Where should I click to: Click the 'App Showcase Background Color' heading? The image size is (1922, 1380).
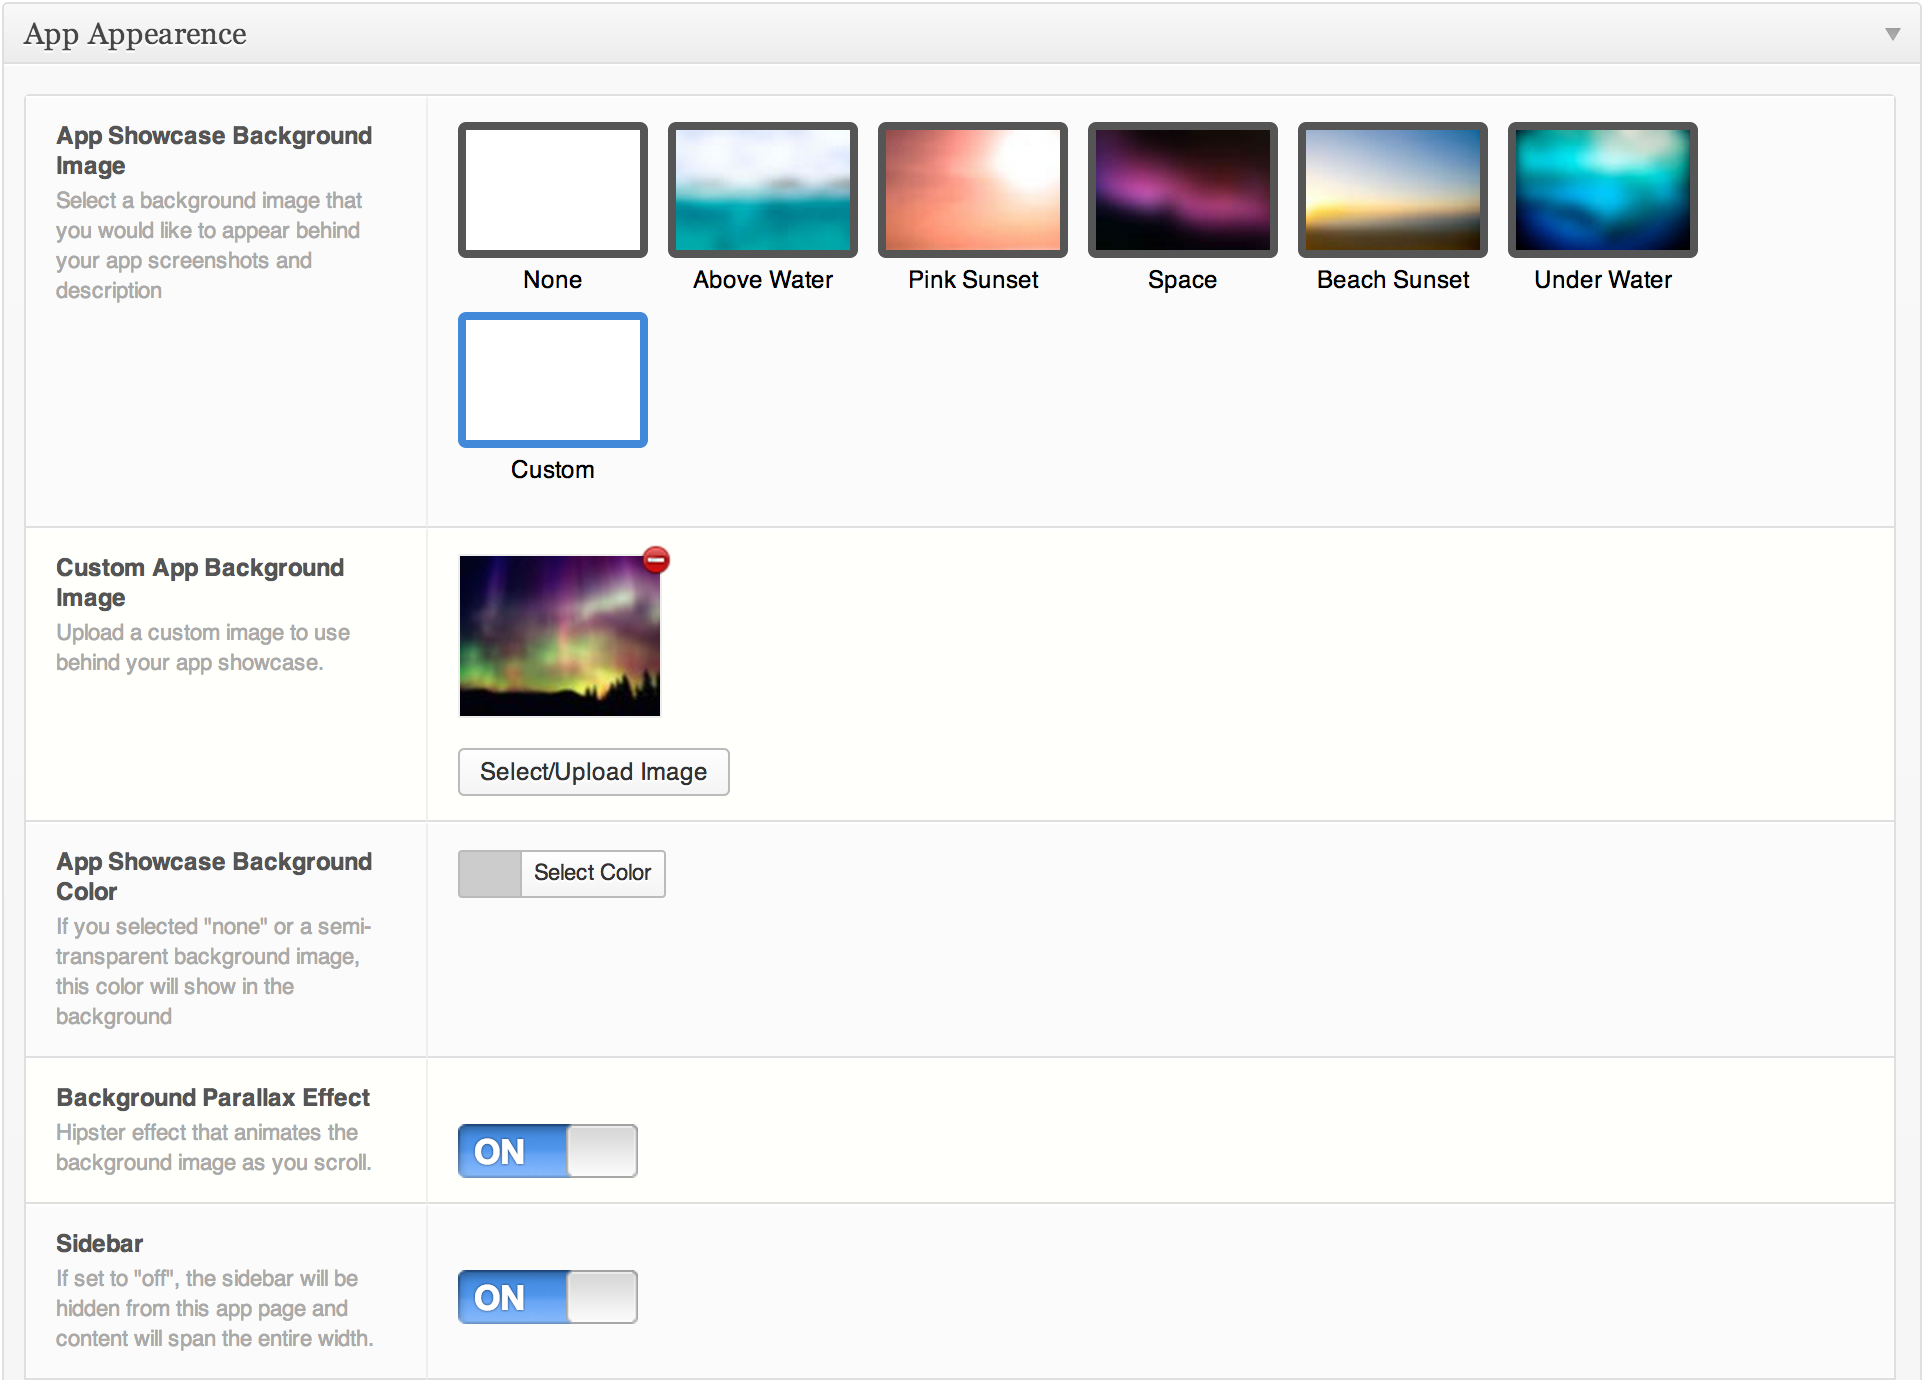tap(214, 876)
